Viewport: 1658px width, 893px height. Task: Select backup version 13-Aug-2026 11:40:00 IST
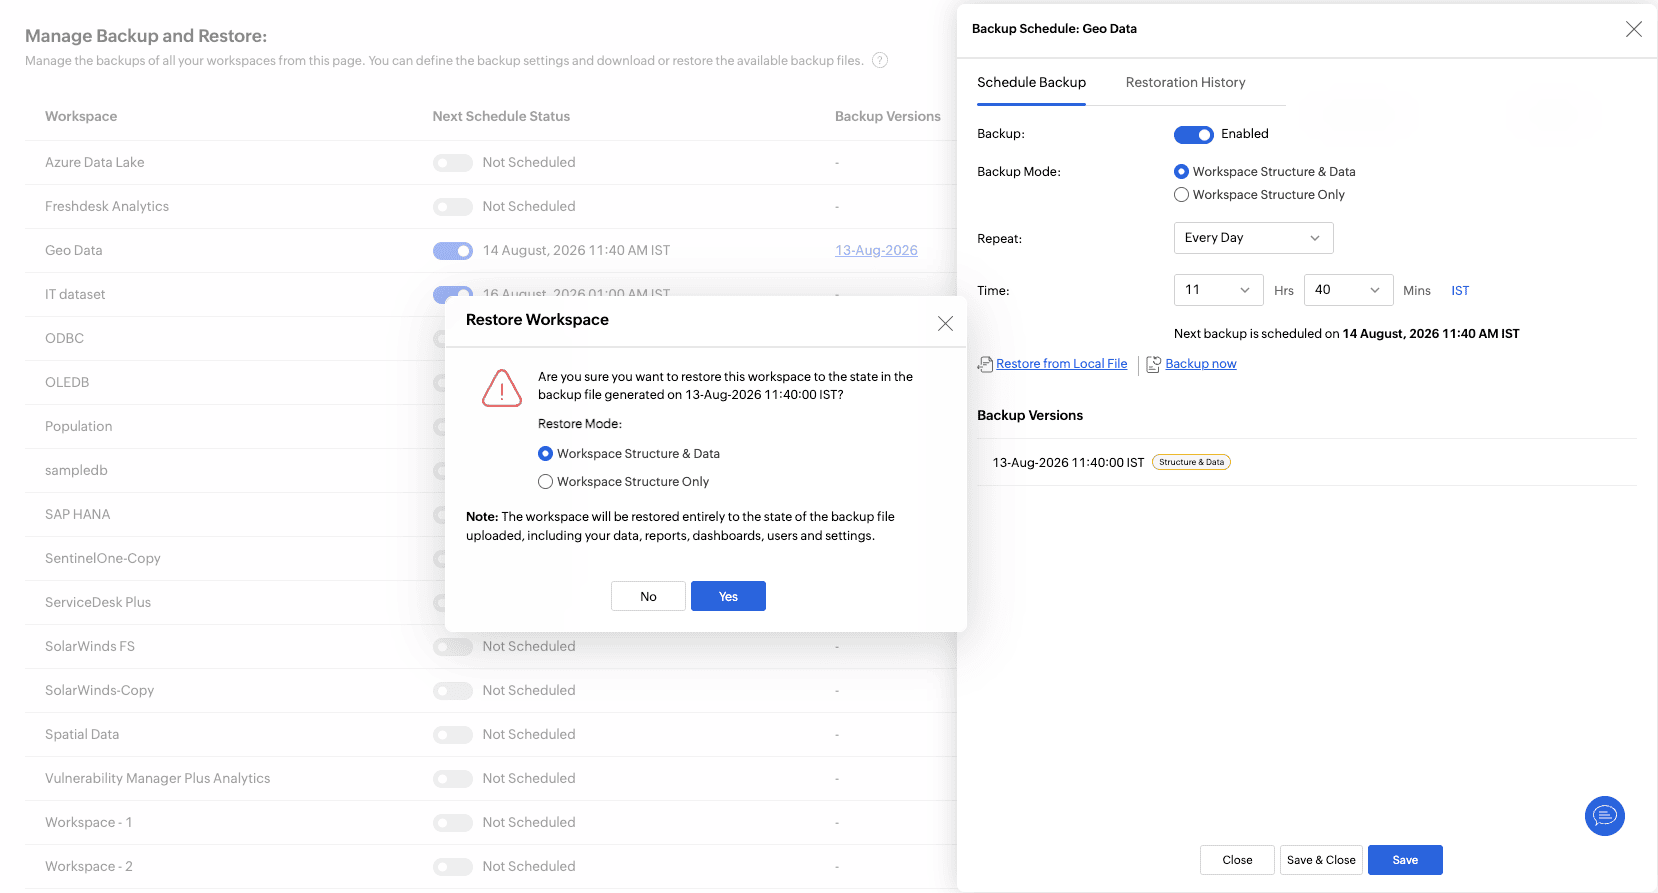click(x=1068, y=463)
